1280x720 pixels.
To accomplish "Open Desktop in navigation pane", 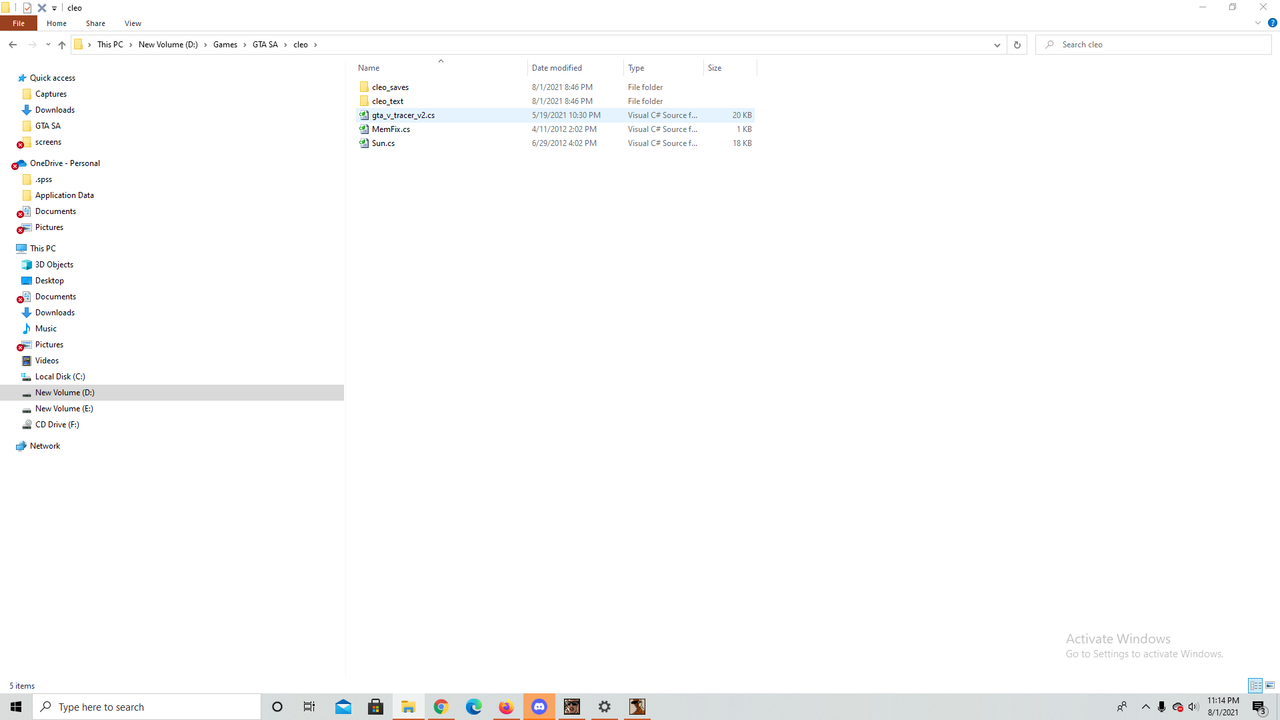I will click(x=49, y=280).
